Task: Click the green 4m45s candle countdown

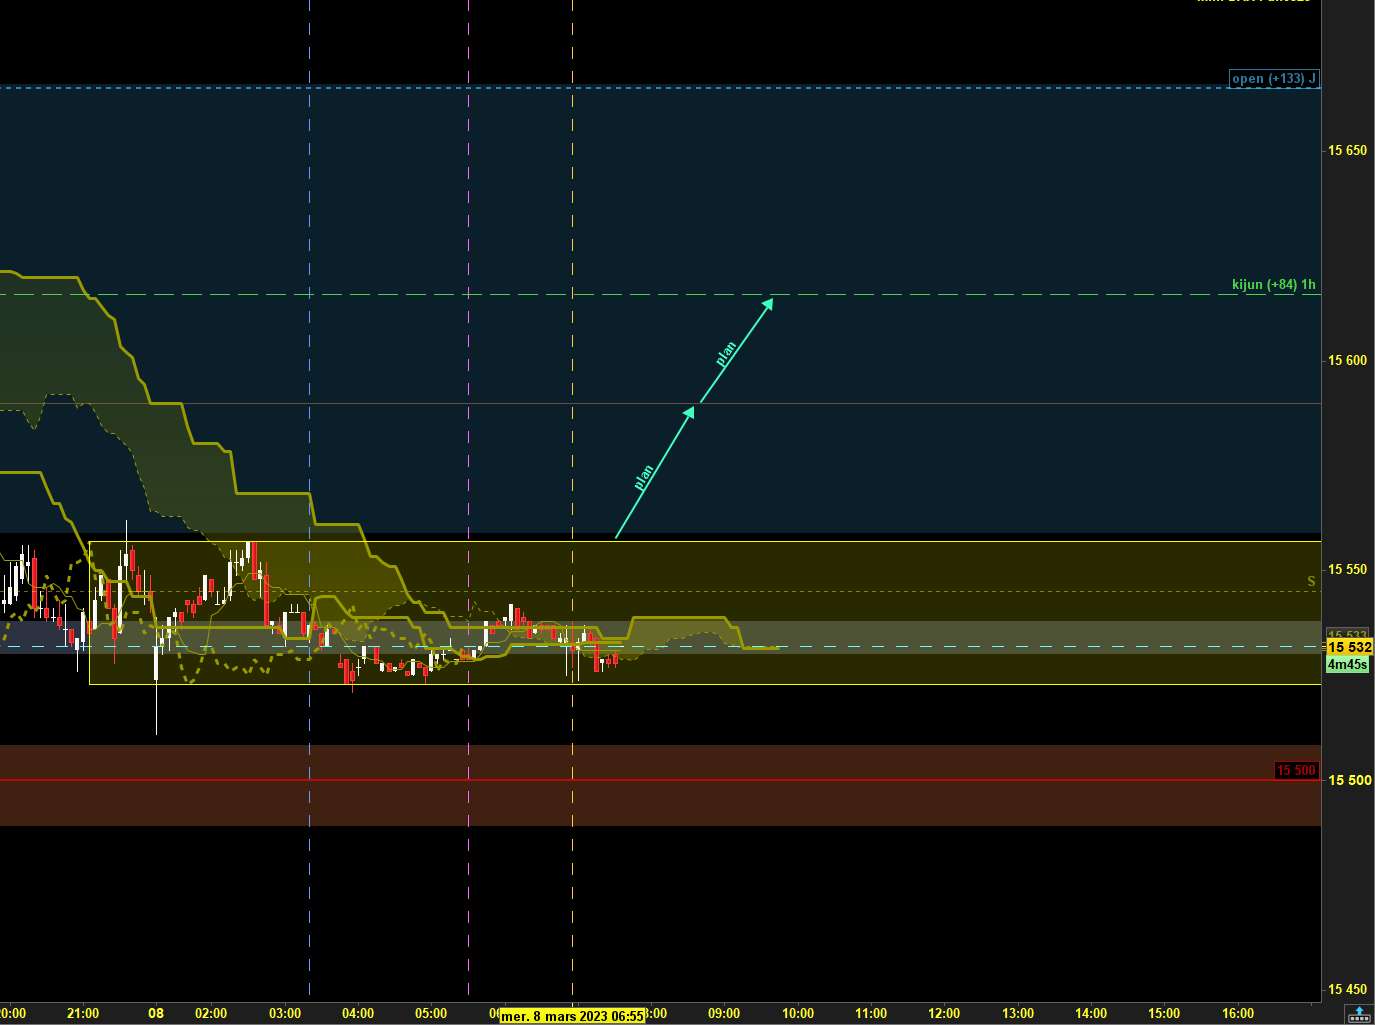Action: [1347, 664]
